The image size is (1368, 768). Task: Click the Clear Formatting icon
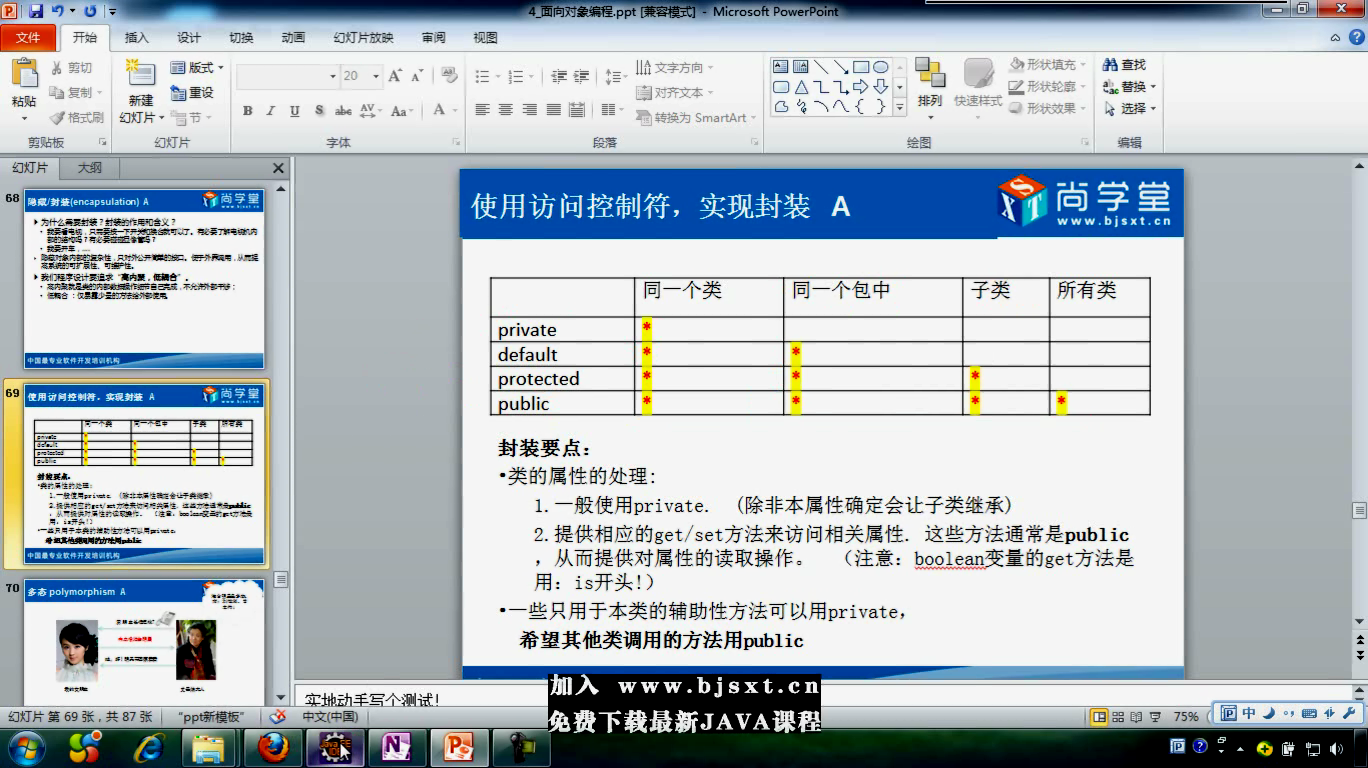point(447,76)
